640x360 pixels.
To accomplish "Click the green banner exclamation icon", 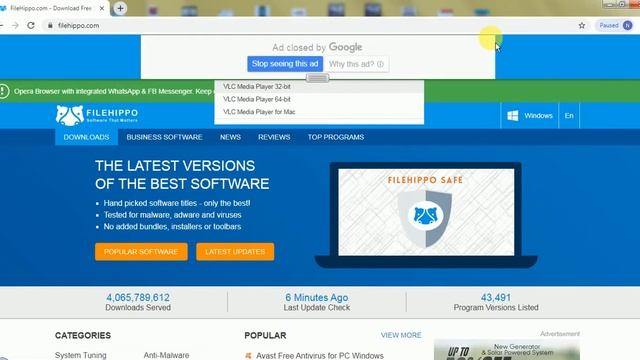I will [4, 91].
